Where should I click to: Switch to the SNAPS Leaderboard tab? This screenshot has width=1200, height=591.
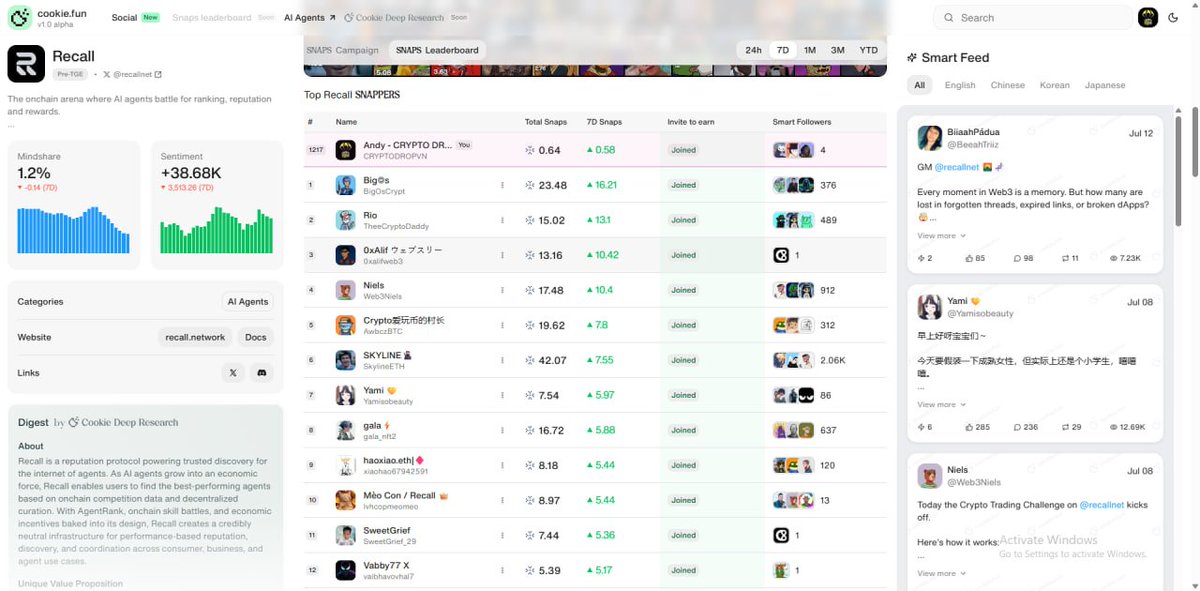click(437, 50)
